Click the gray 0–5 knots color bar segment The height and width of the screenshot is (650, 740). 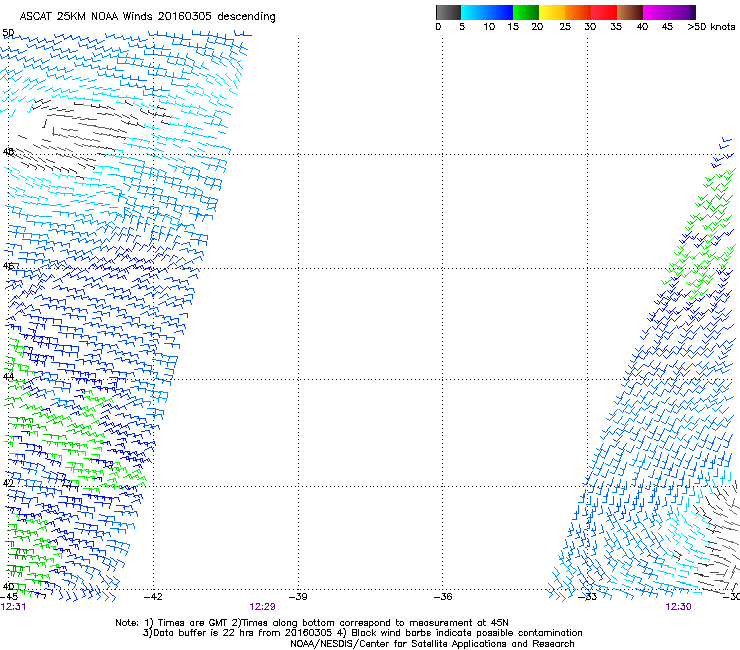[x=448, y=12]
